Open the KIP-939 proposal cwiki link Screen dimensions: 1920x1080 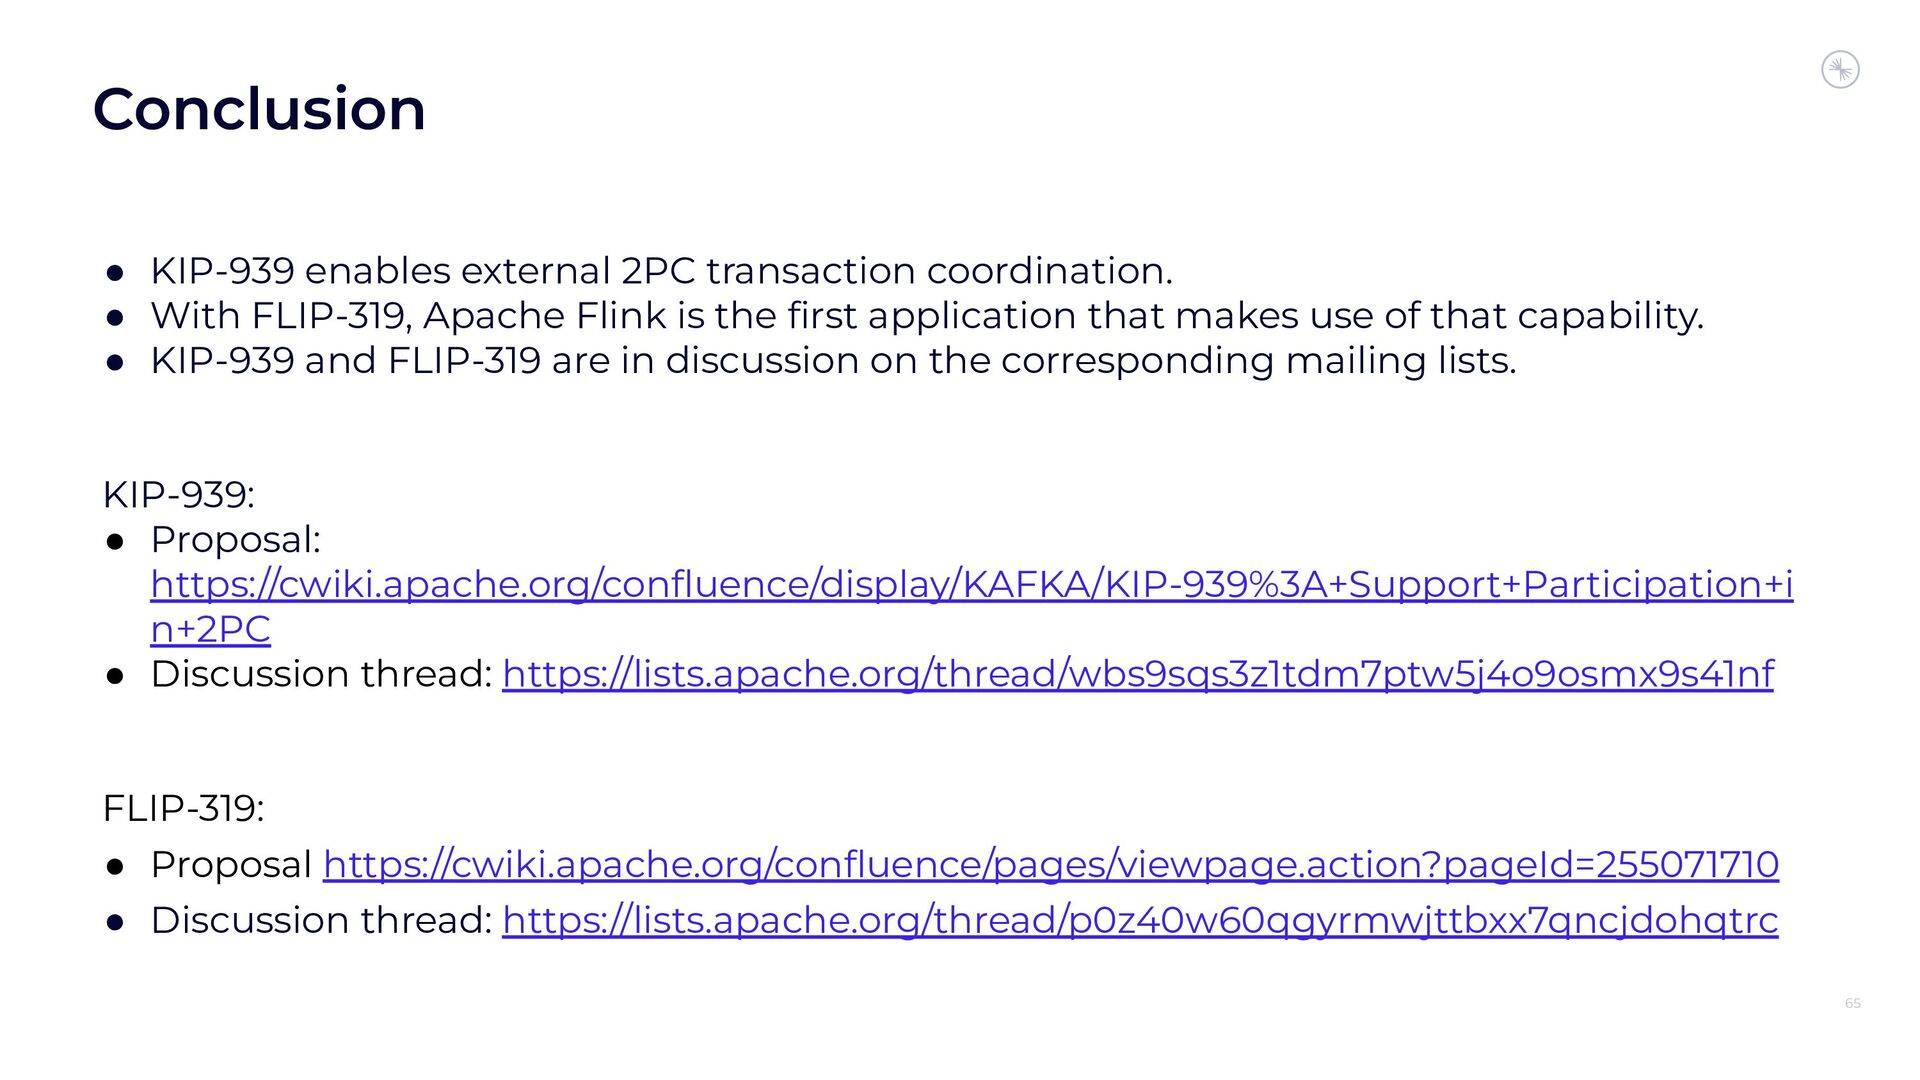coord(972,584)
